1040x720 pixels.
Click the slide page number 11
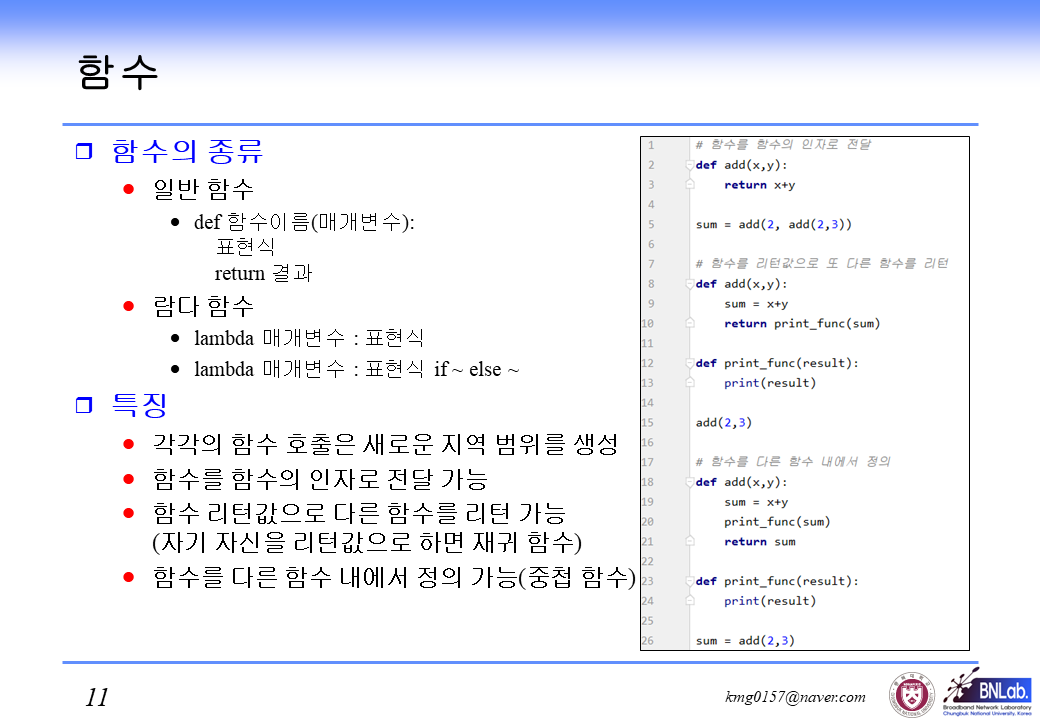pyautogui.click(x=97, y=697)
